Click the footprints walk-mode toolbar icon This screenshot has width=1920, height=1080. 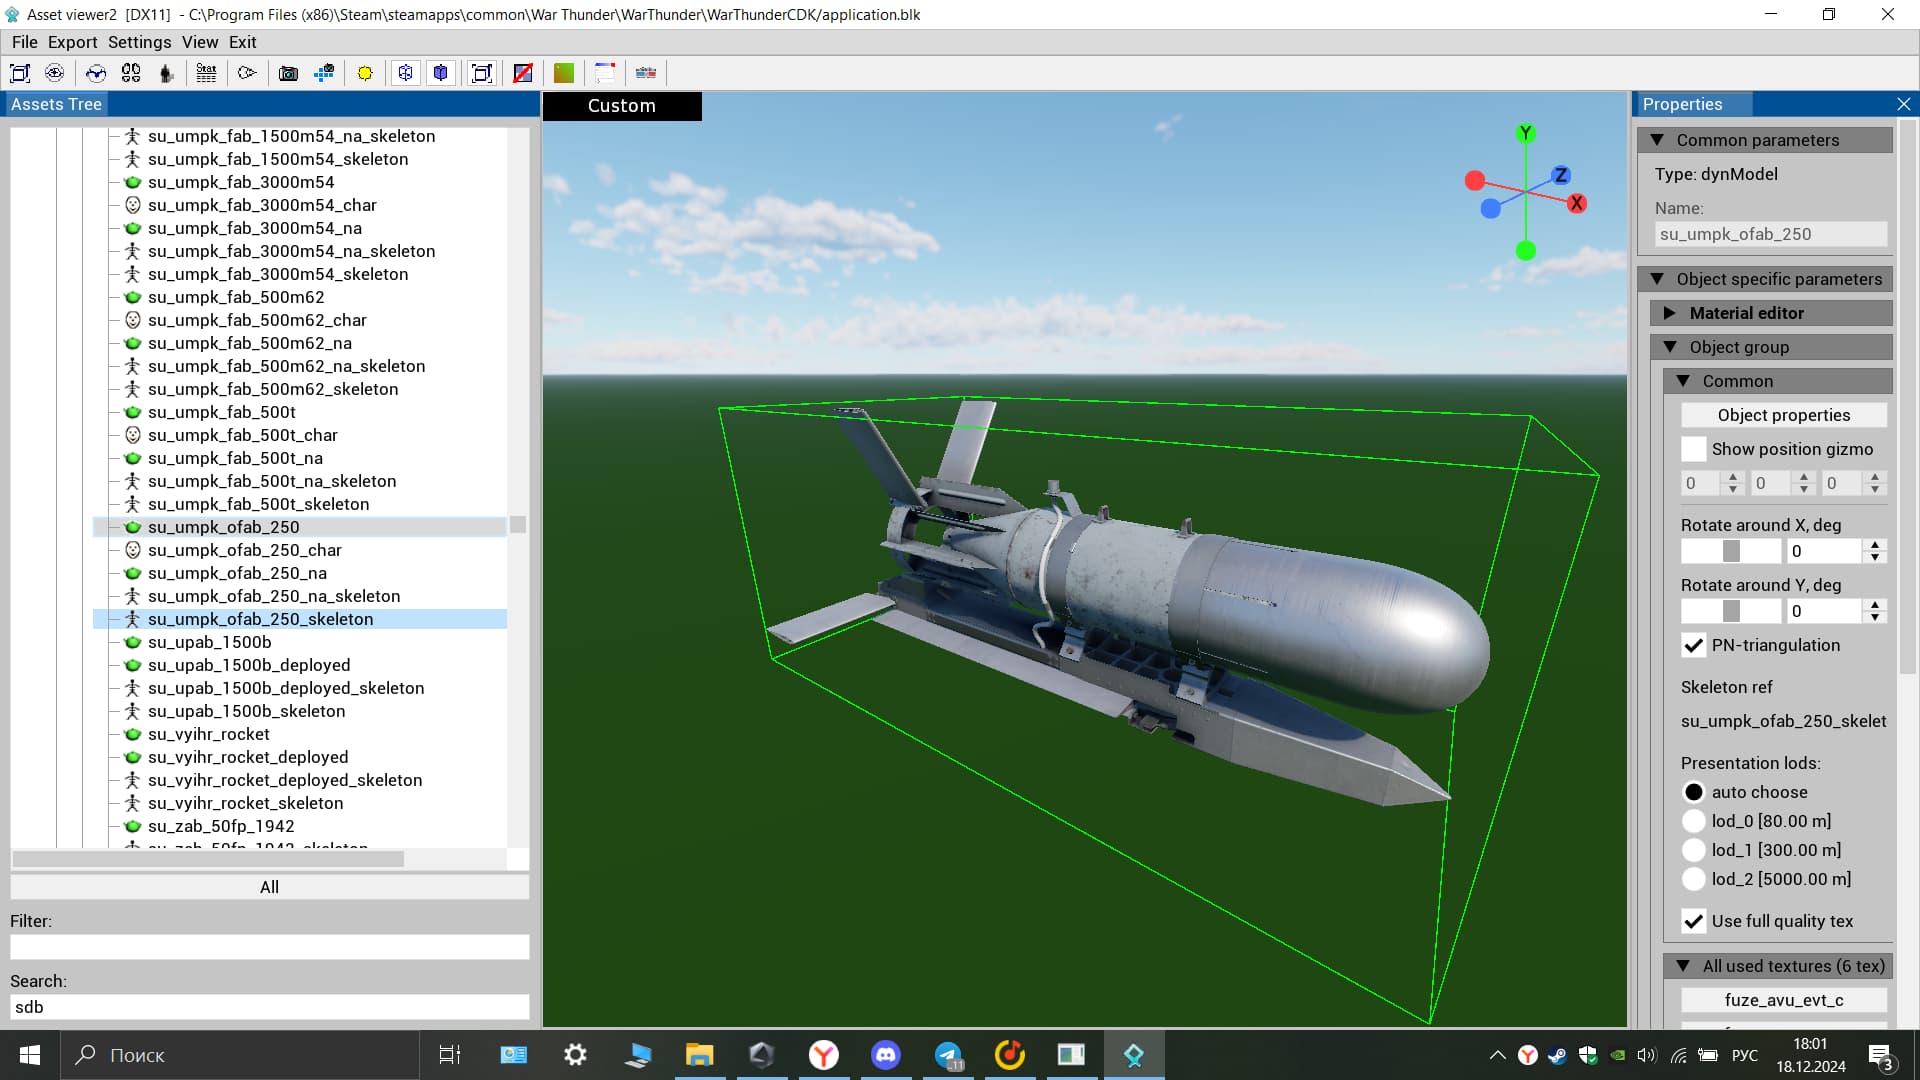[131, 73]
